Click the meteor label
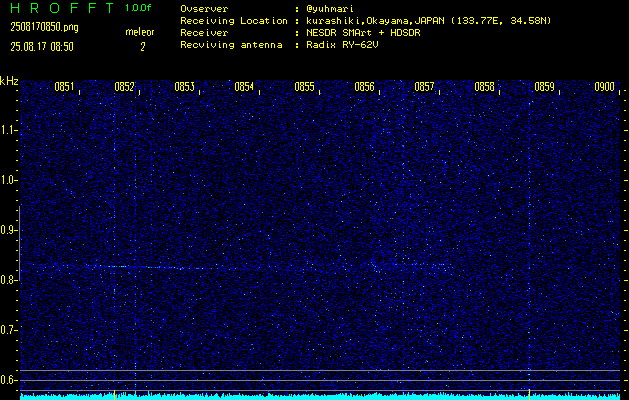This screenshot has height=400, width=629. click(140, 32)
